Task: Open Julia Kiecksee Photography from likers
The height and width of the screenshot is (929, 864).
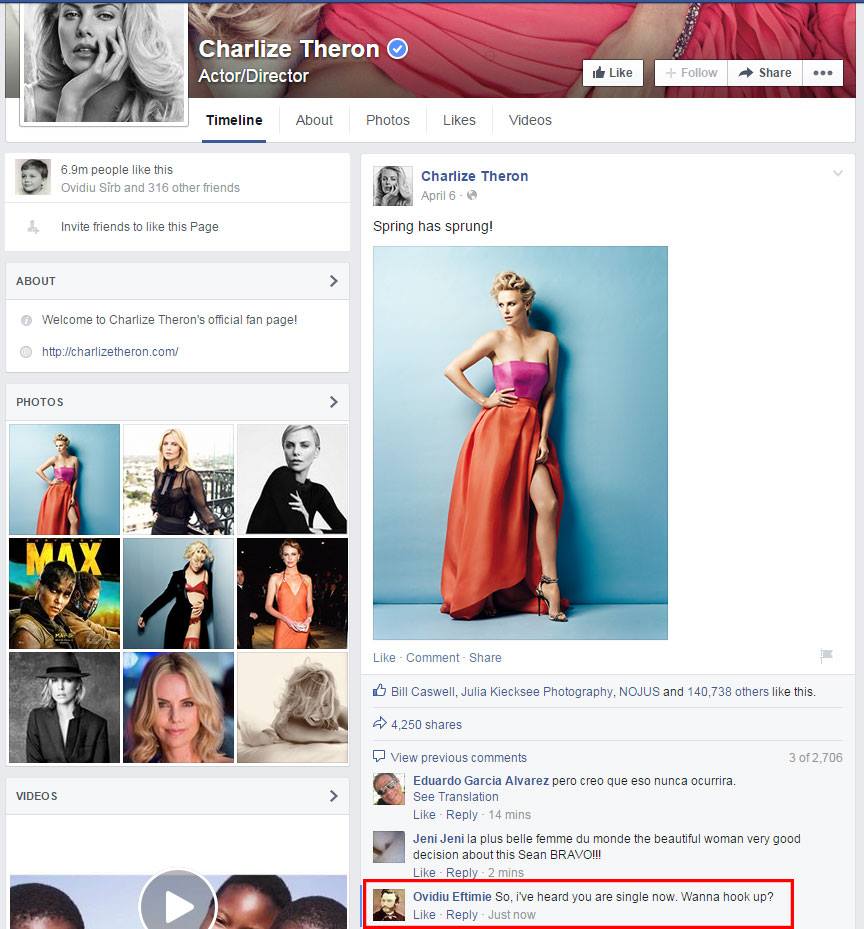Action: point(537,691)
